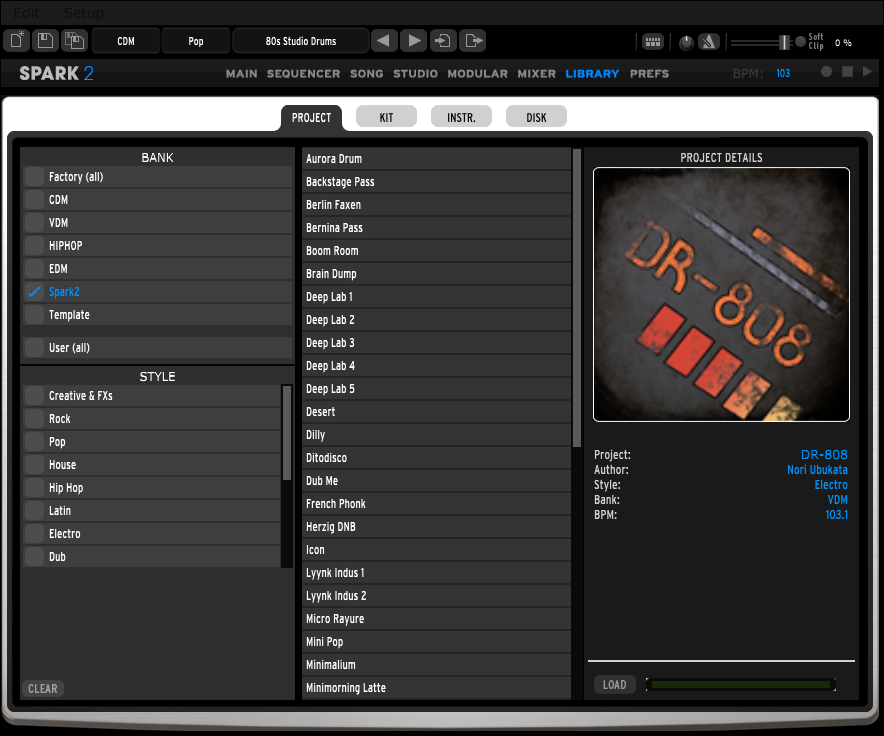Open the 80s Studio Drums preset dropdown
The width and height of the screenshot is (884, 736).
click(x=300, y=41)
